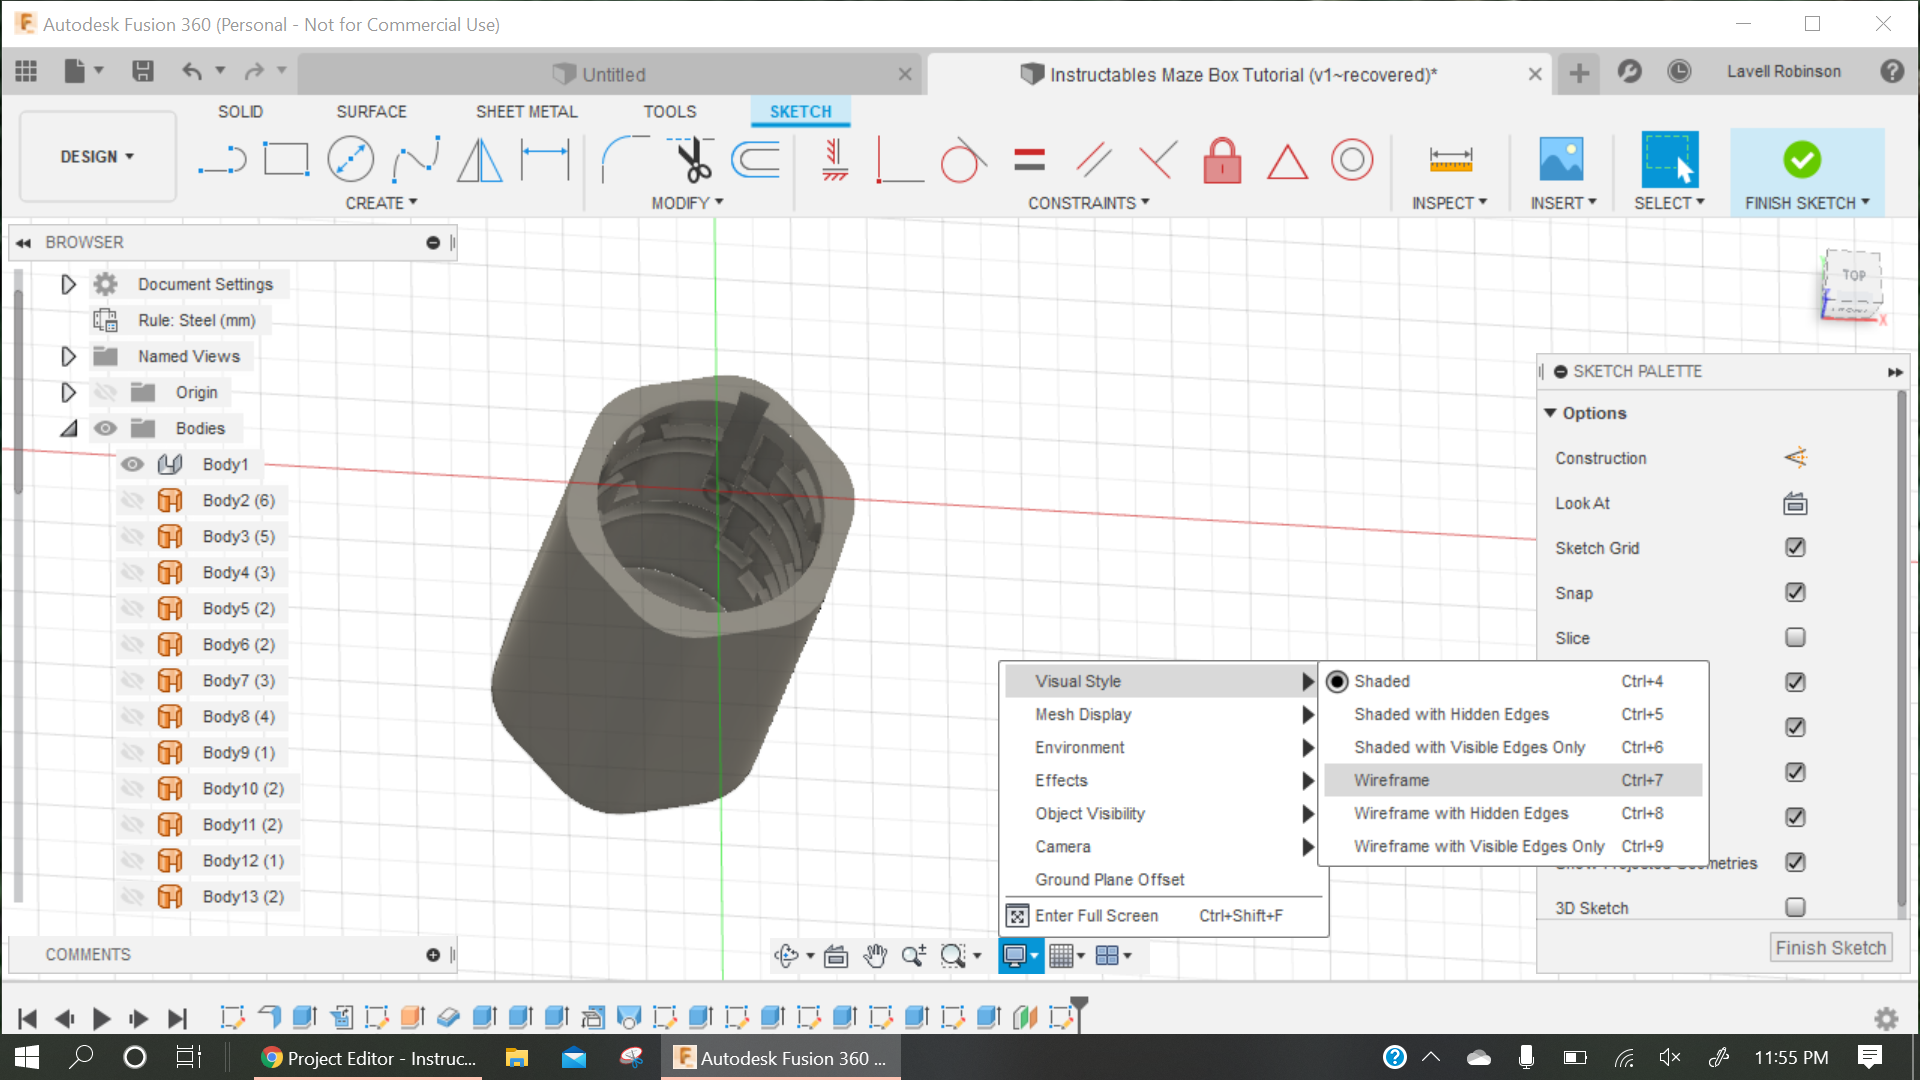Select the Fillet modify tool
This screenshot has width=1920, height=1080.
(624, 160)
